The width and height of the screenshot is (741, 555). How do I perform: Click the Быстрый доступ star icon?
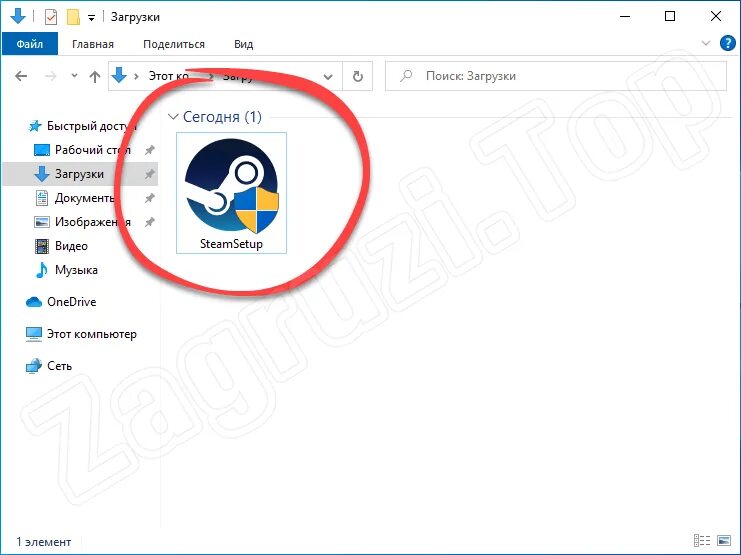click(35, 126)
